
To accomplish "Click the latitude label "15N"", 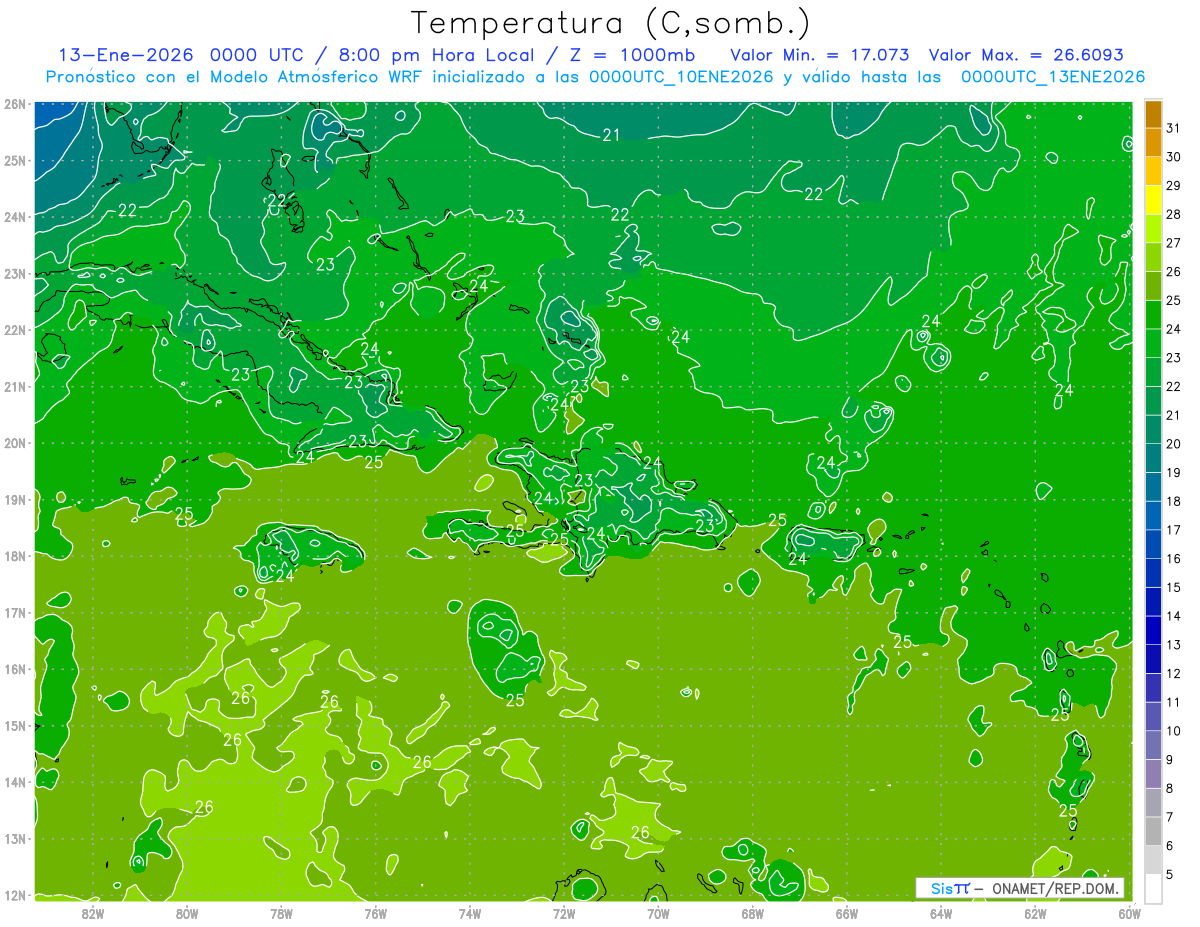I will [14, 725].
